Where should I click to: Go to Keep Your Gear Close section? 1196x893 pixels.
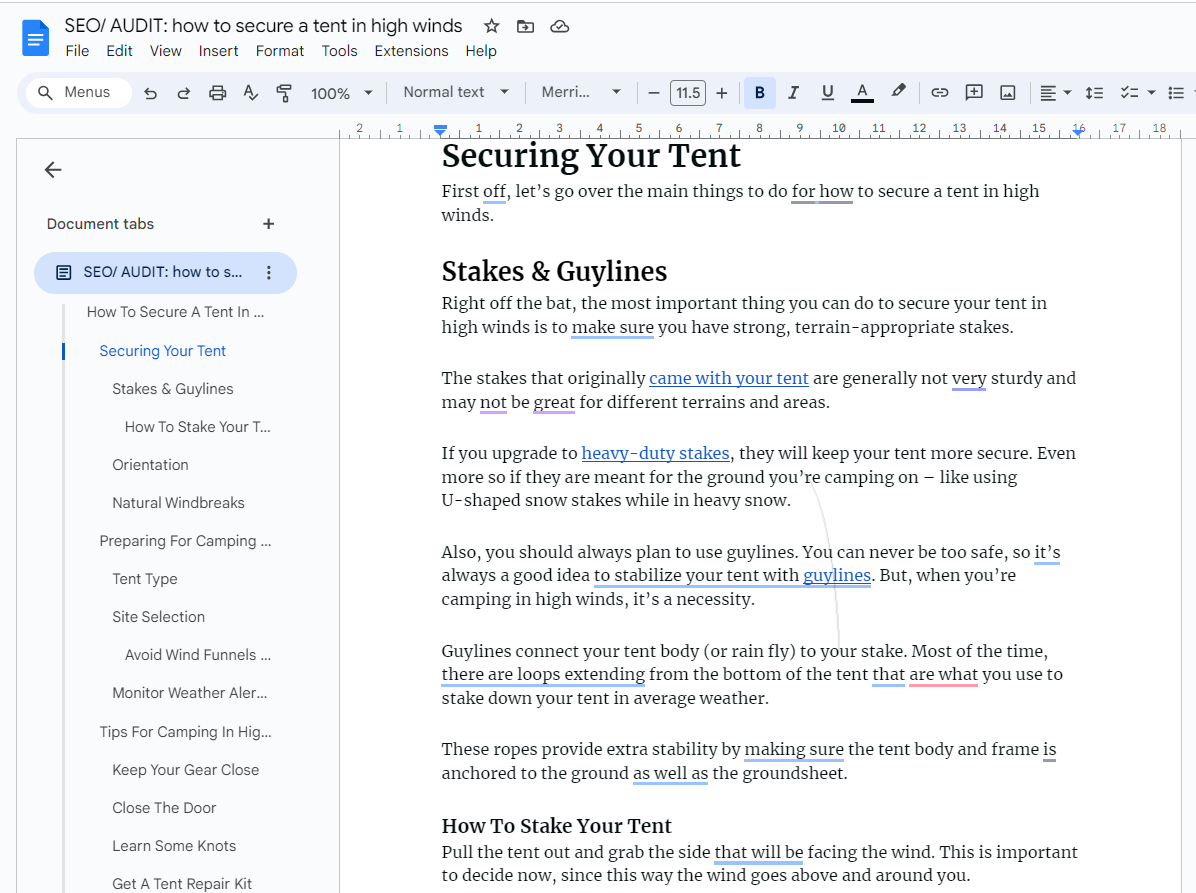(x=185, y=770)
